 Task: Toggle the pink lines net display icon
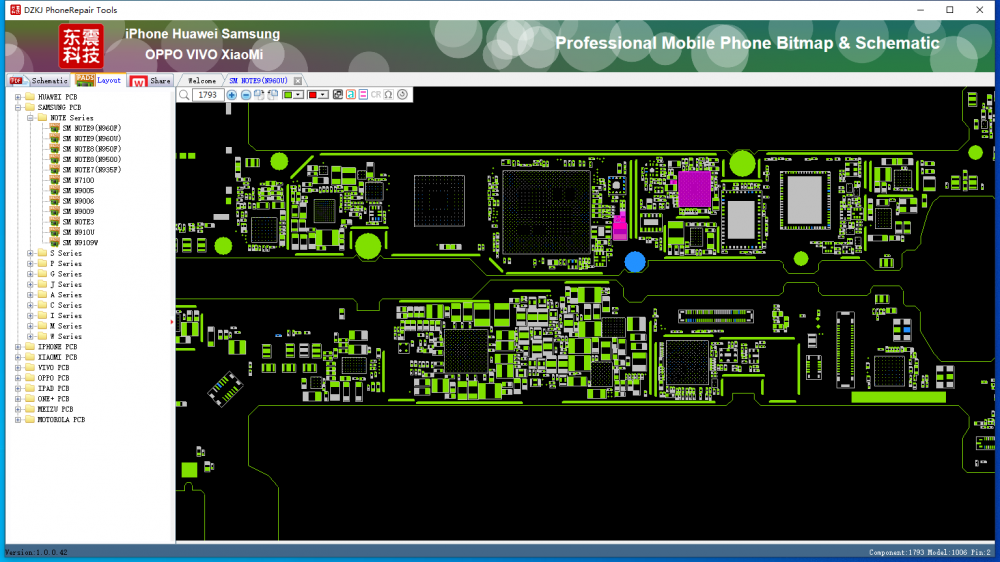click(x=364, y=95)
